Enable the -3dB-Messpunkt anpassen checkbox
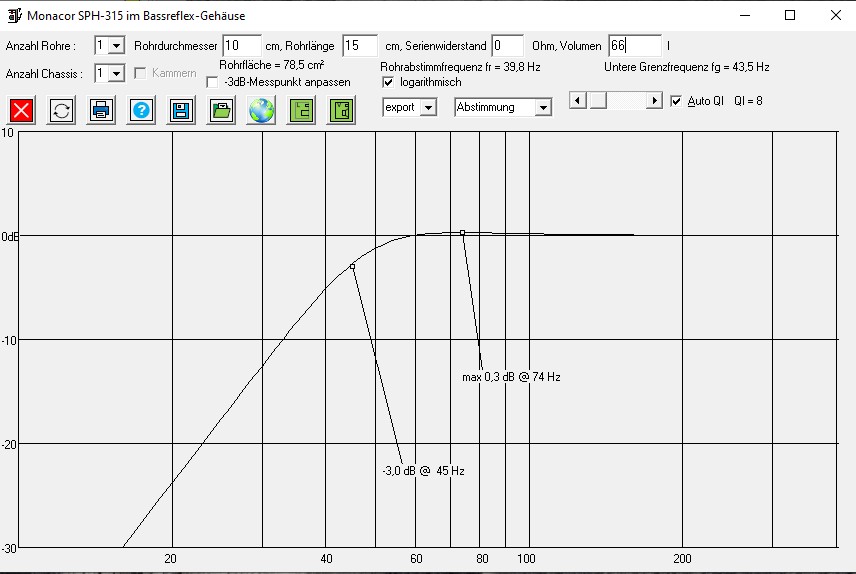 click(x=212, y=83)
